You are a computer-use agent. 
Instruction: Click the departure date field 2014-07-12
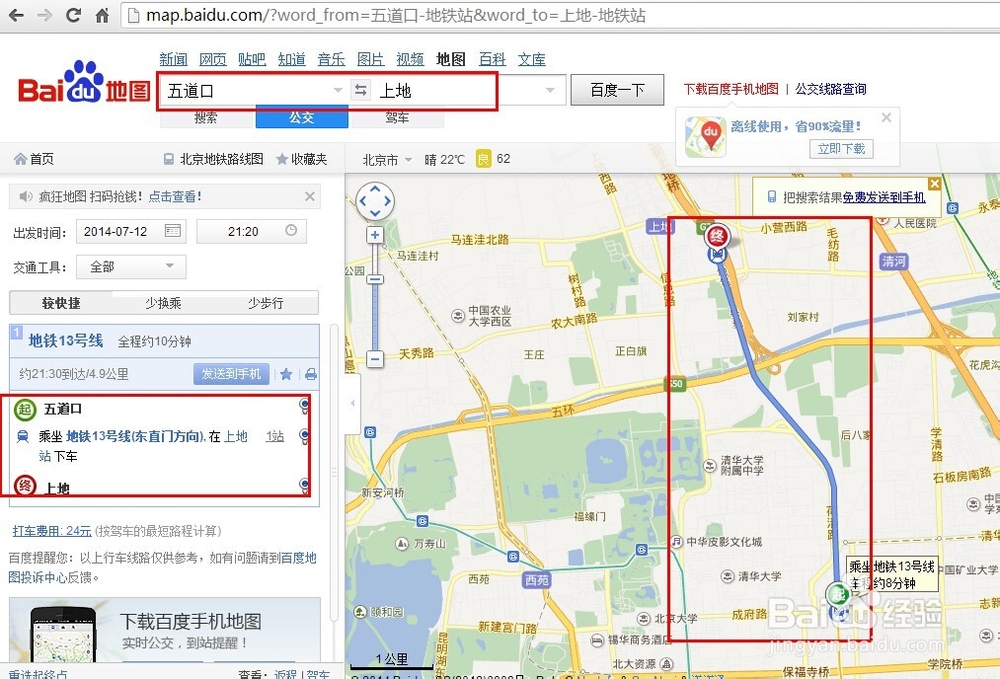click(131, 231)
